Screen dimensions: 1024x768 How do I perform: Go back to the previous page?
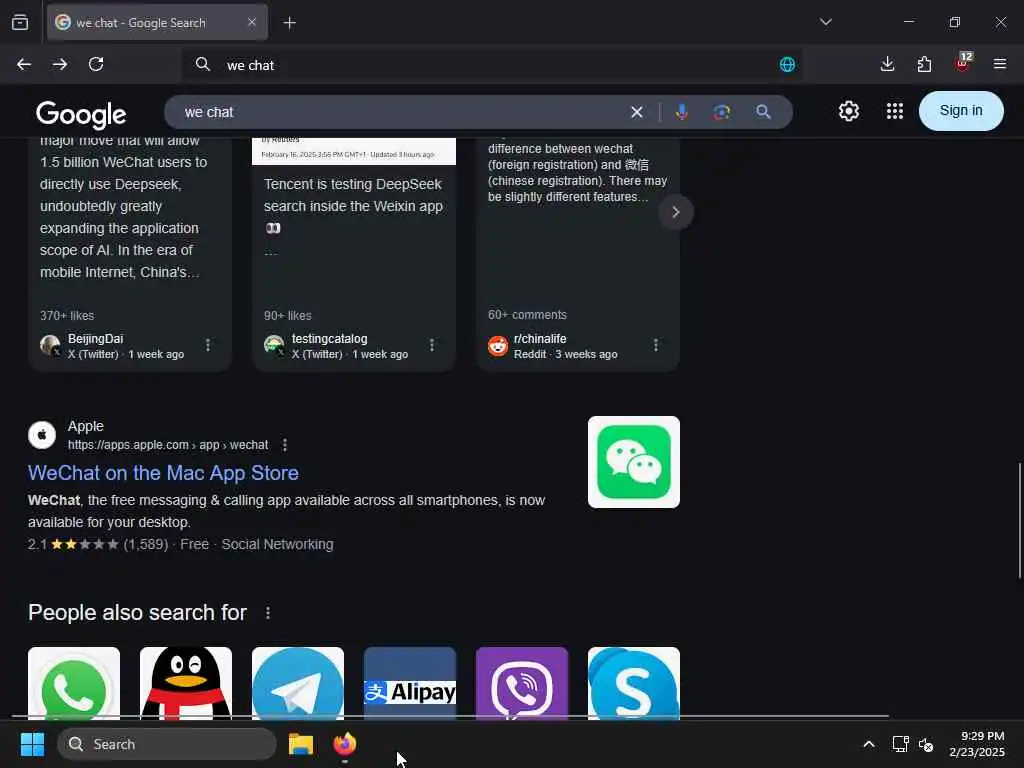tap(24, 64)
